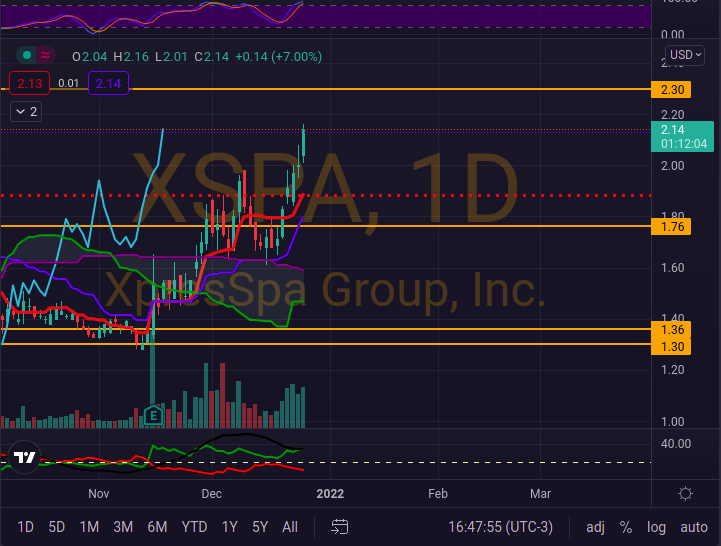This screenshot has height=546, width=721.
Task: Click the Mar label on time axis
Action: [540, 494]
